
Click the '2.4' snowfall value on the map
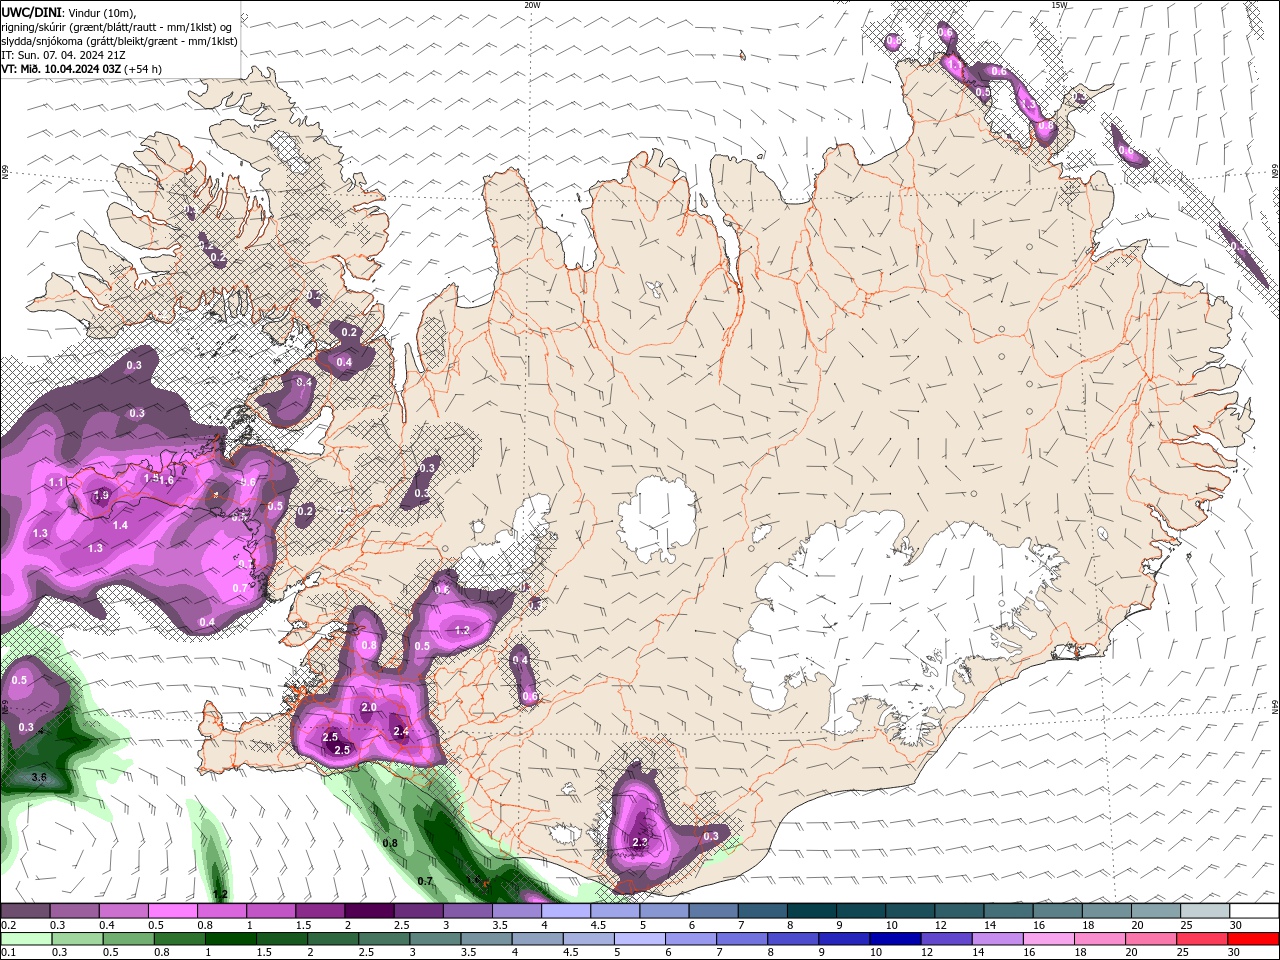point(401,732)
